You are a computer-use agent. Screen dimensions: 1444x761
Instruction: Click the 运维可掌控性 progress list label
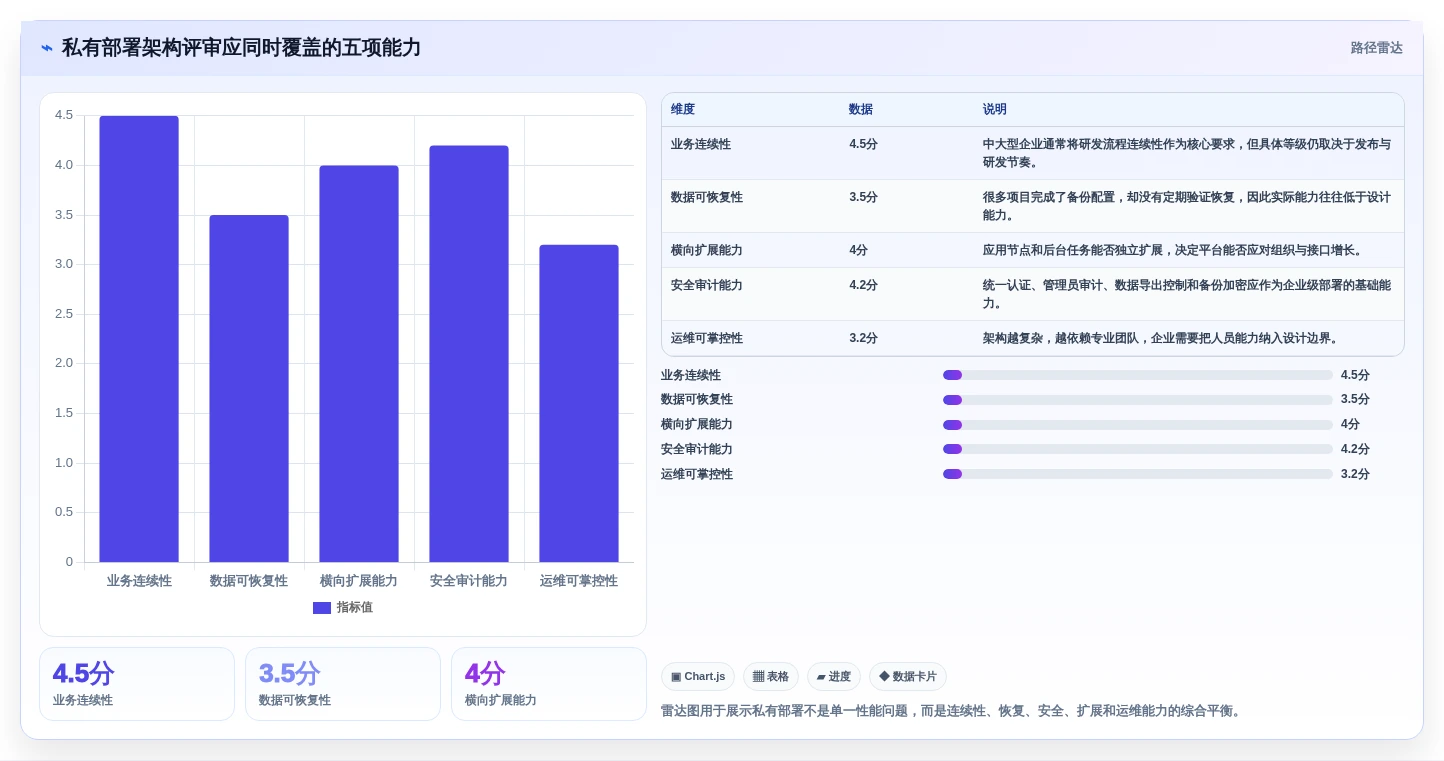pos(697,474)
